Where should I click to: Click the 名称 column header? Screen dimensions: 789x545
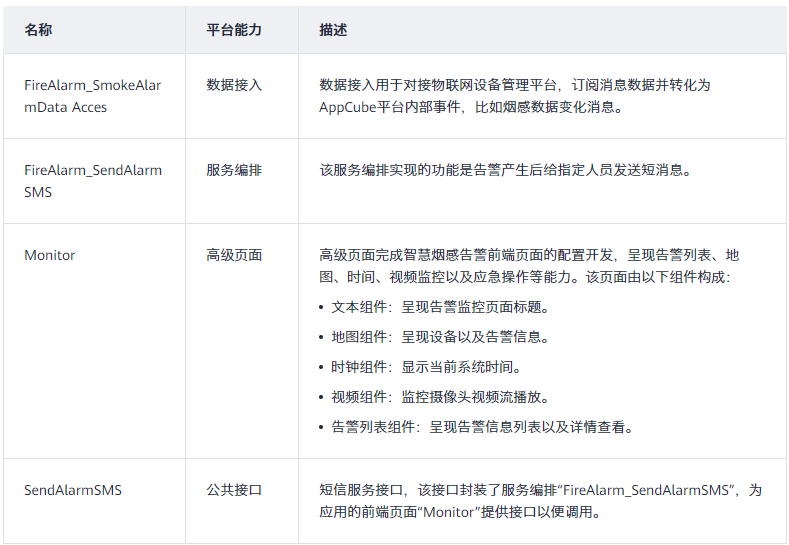point(38,31)
